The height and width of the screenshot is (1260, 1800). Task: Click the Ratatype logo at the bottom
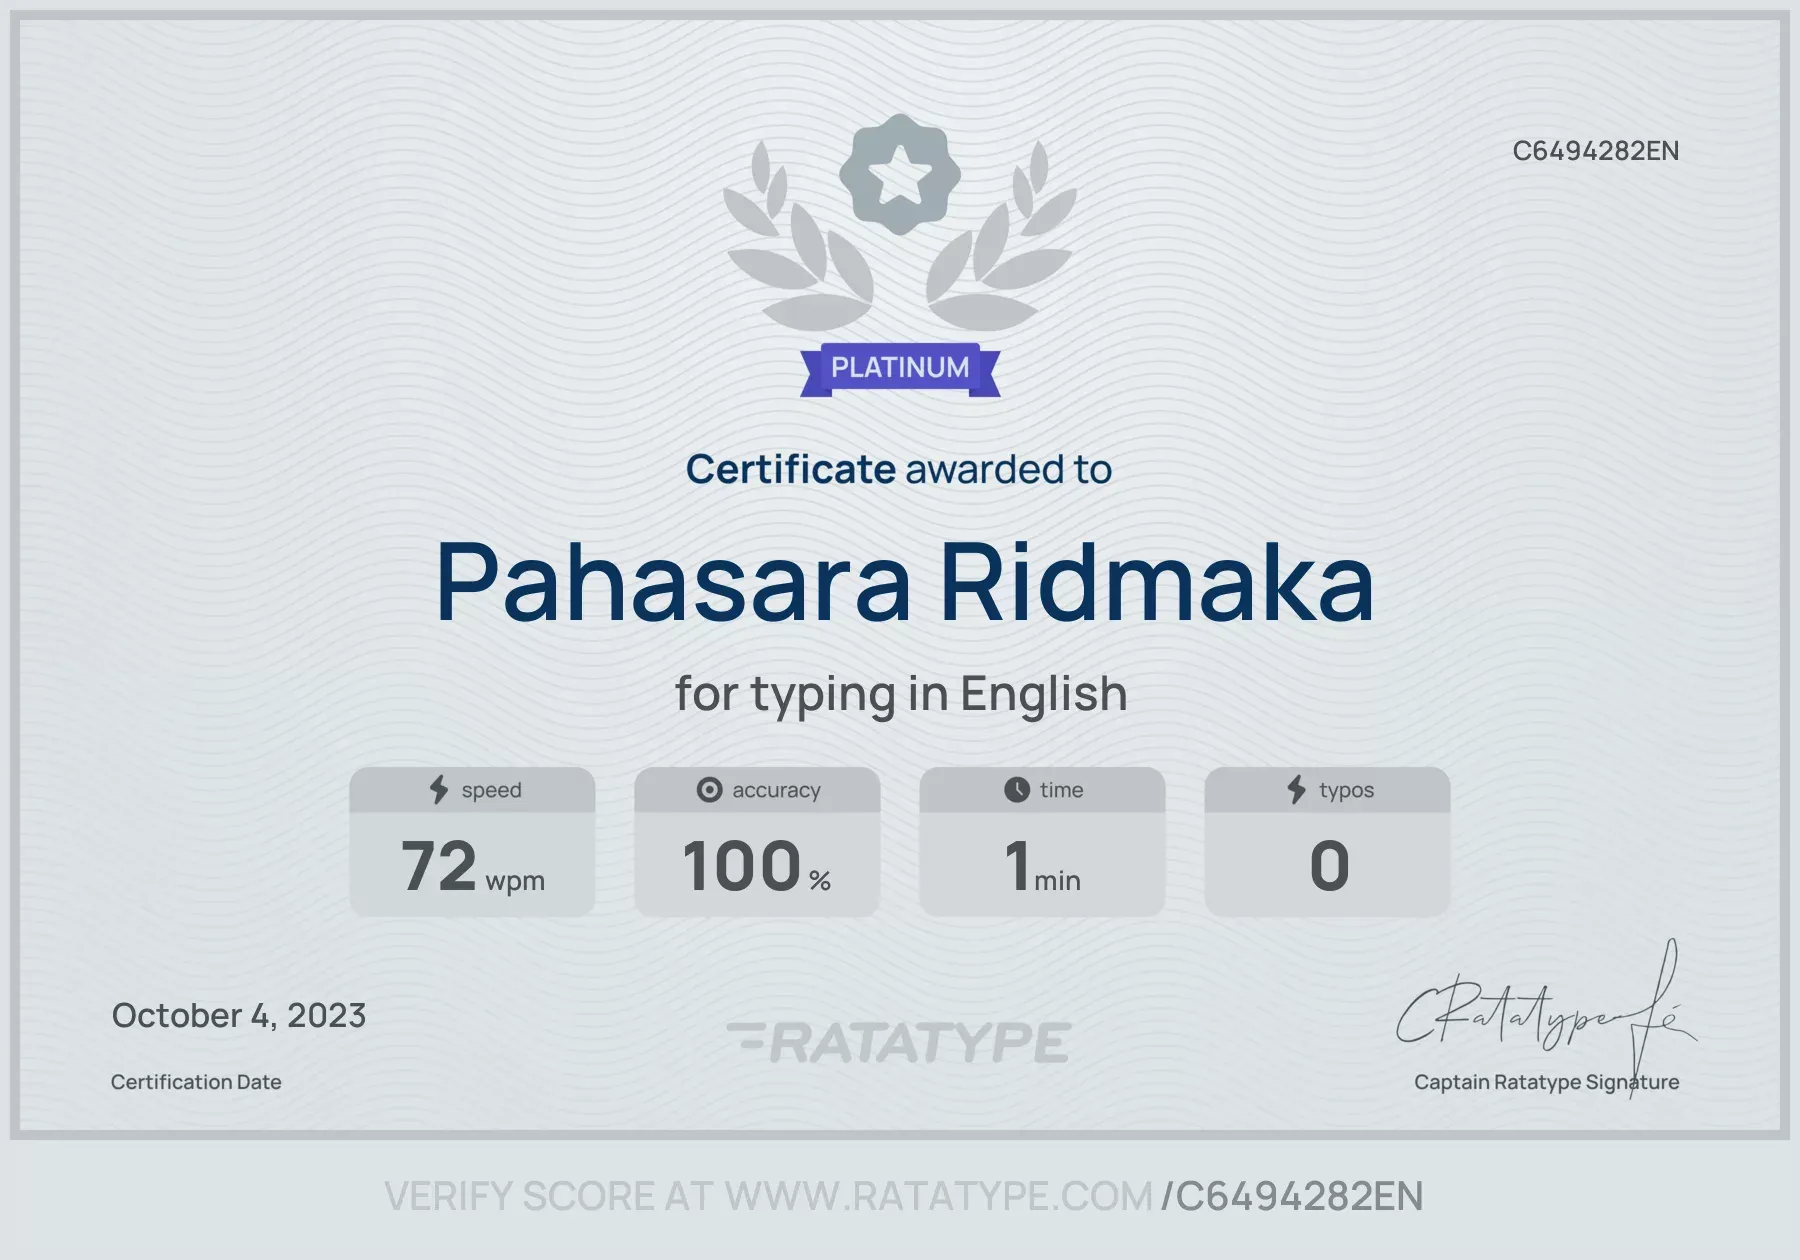pos(899,1042)
